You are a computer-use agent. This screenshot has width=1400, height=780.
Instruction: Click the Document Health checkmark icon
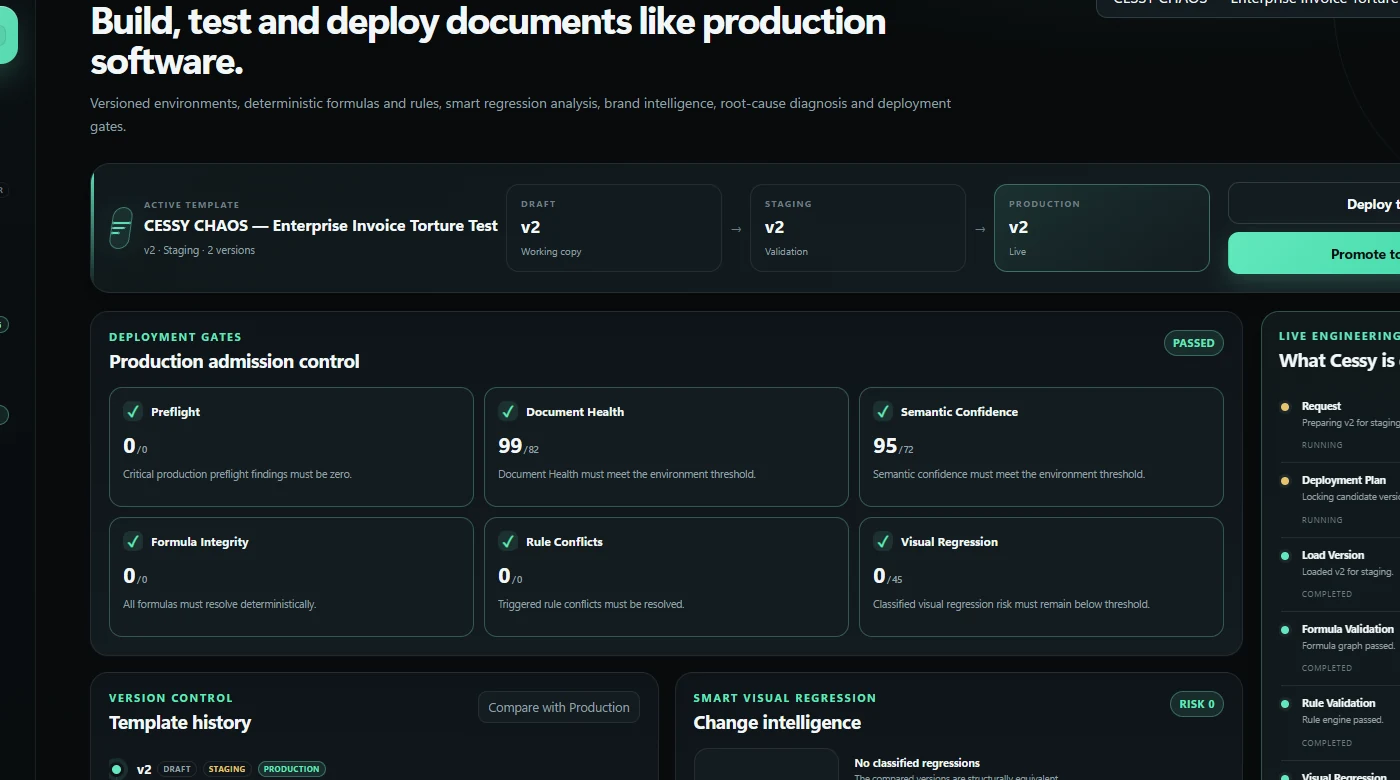pos(507,411)
